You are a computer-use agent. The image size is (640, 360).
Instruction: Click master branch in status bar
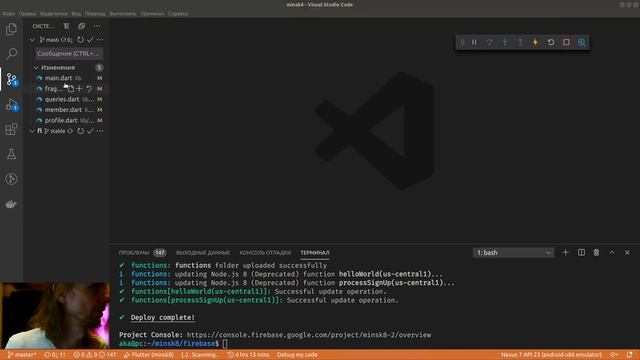point(22,355)
